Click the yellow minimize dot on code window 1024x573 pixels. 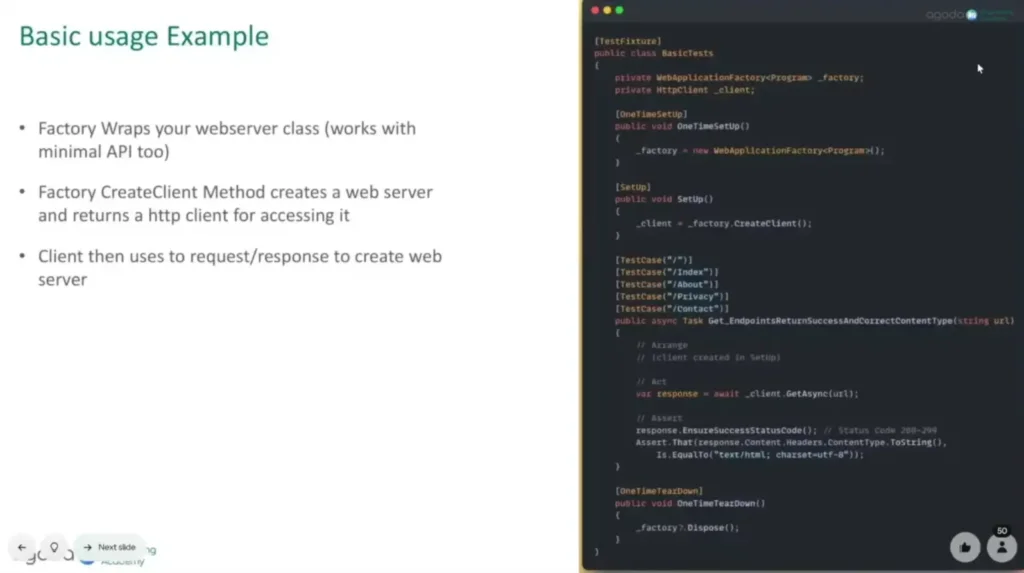[x=607, y=10]
